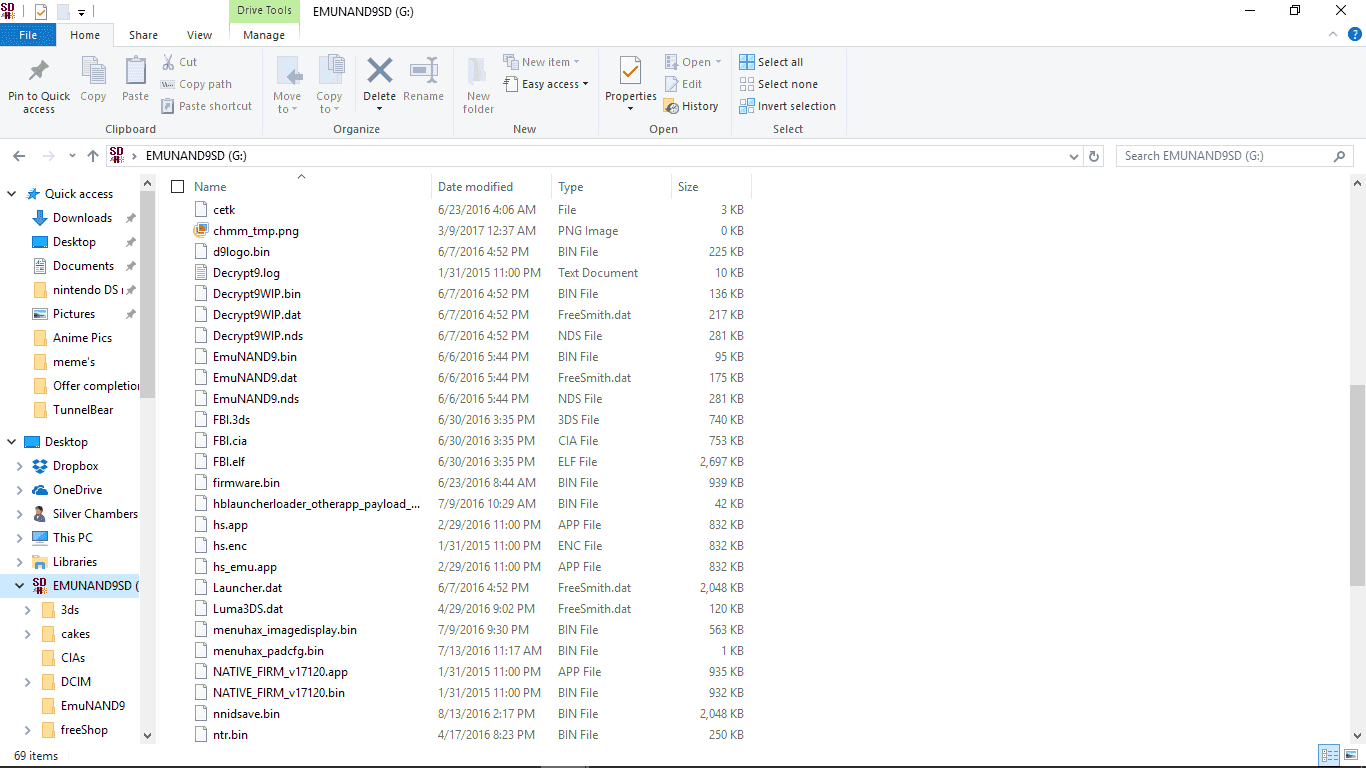The width and height of the screenshot is (1366, 768).
Task: Switch to Large icons view button
Action: 1350,756
